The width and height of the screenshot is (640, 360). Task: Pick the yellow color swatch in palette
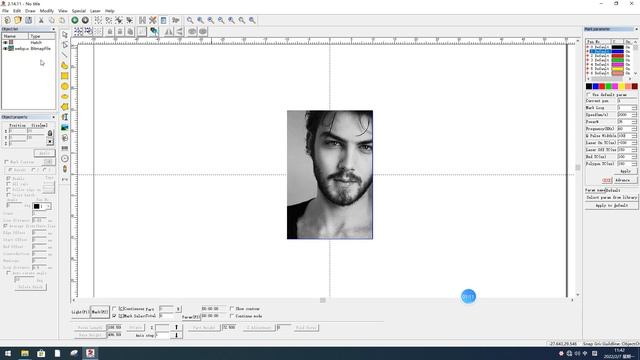tap(622, 86)
